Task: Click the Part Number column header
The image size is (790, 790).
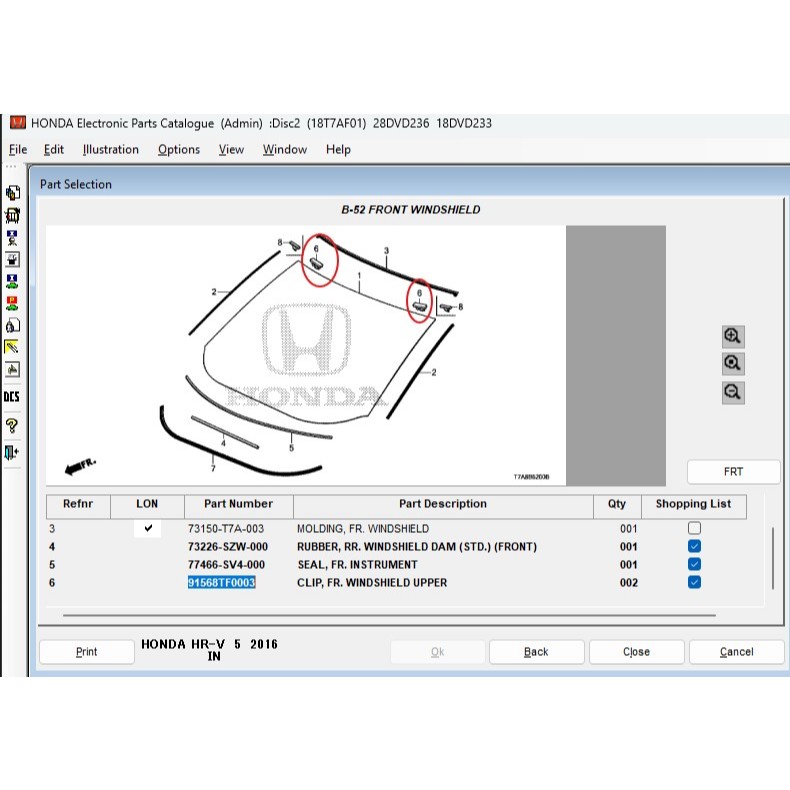Action: tap(239, 506)
